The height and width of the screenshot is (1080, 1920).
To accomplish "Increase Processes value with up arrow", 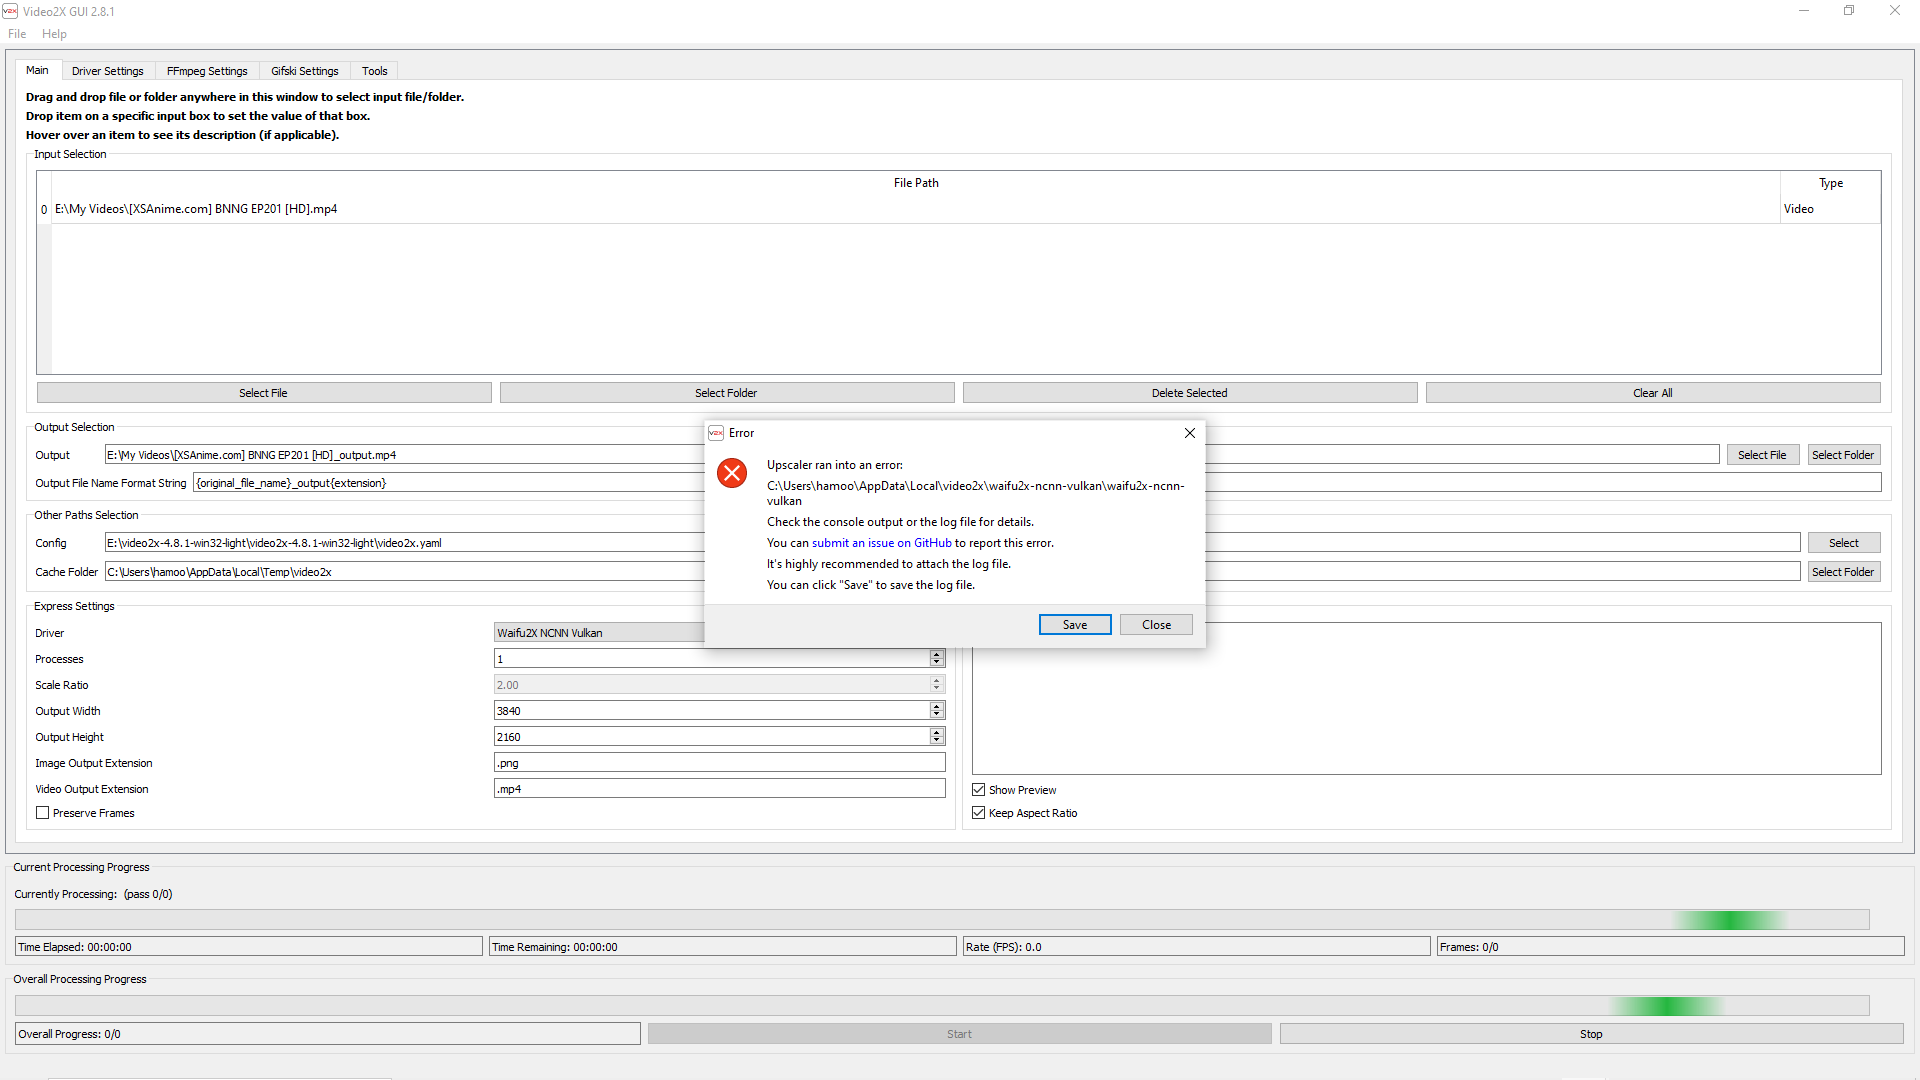I will pyautogui.click(x=937, y=654).
